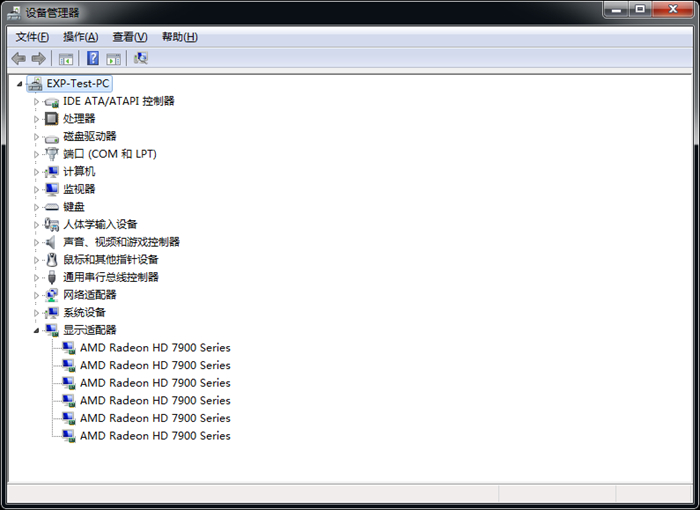Select the 处理器 (processor) icon in the tree
700x510 pixels.
coord(52,119)
